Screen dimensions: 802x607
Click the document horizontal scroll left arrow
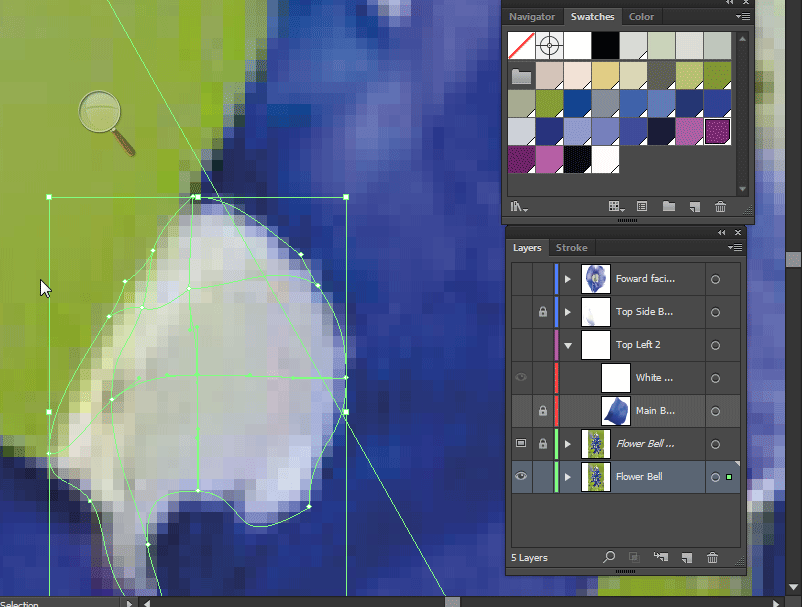click(147, 603)
